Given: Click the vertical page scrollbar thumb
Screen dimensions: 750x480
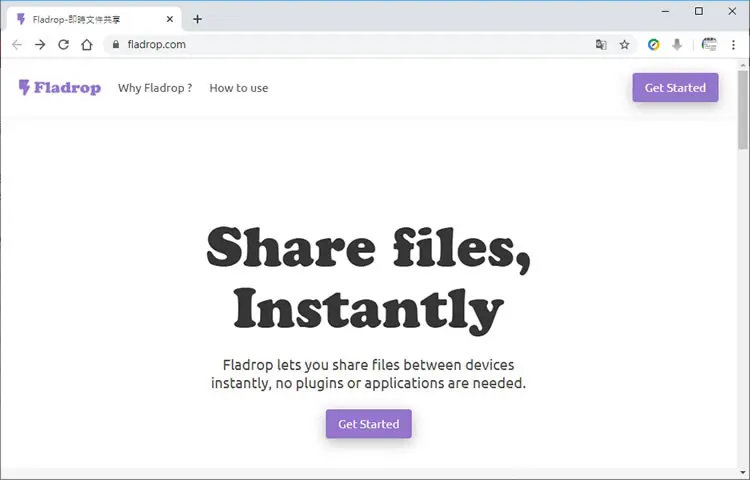Looking at the screenshot, I should 742,110.
